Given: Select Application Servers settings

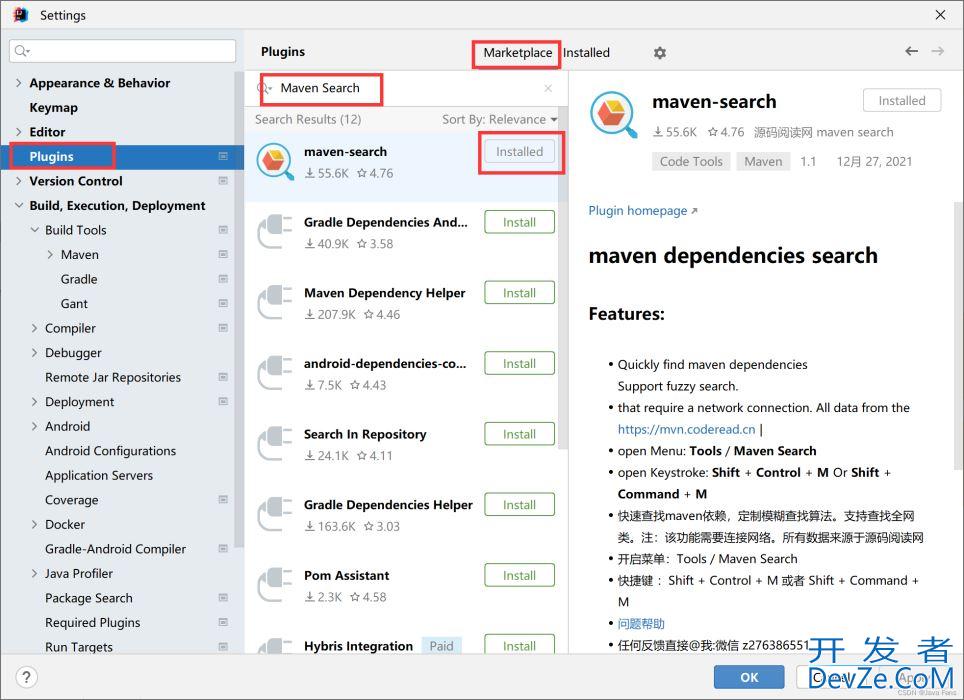Looking at the screenshot, I should [x=99, y=476].
